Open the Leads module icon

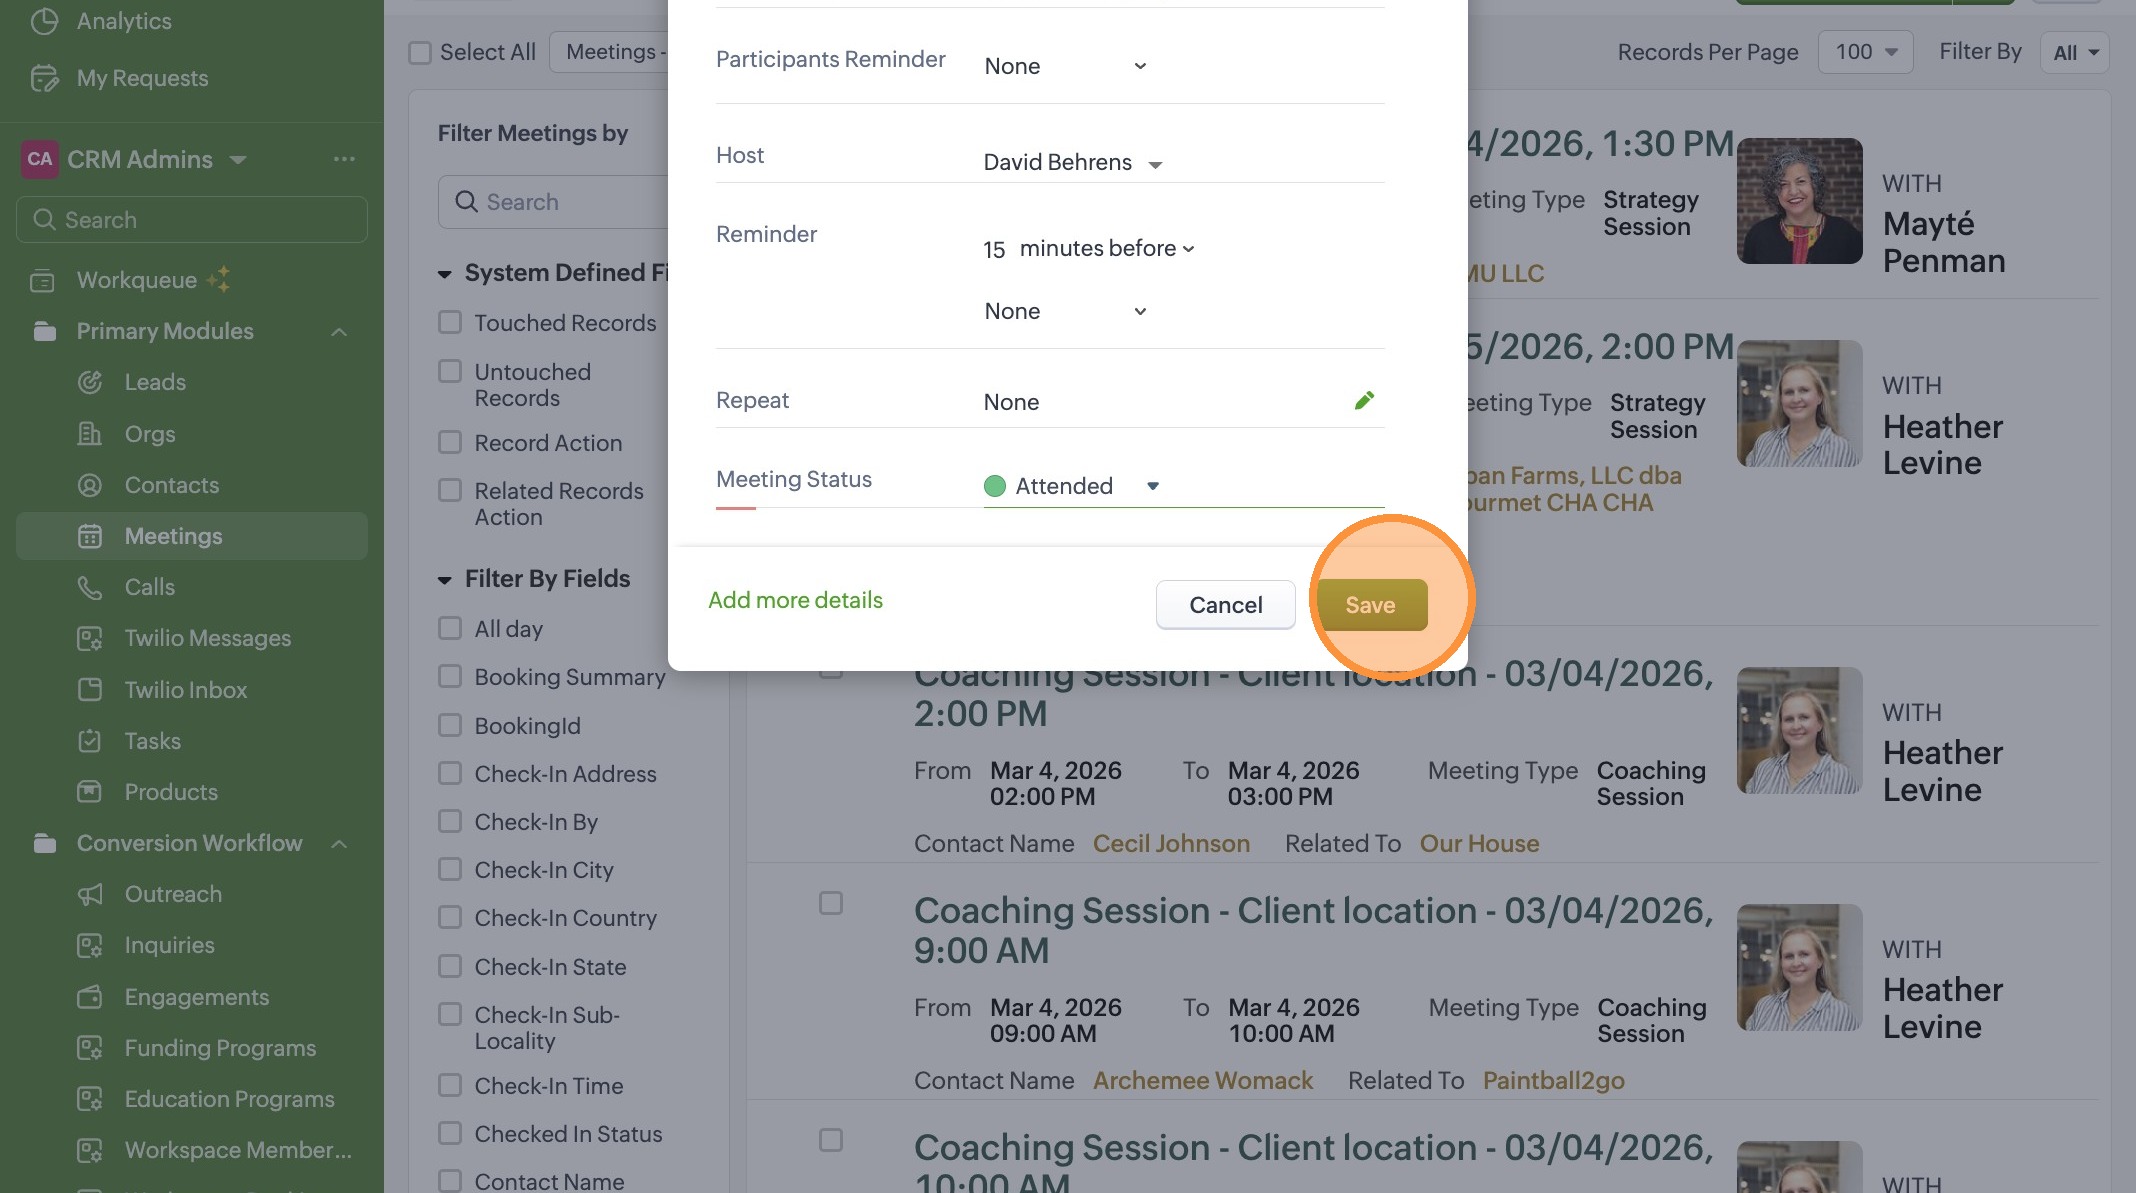[90, 382]
